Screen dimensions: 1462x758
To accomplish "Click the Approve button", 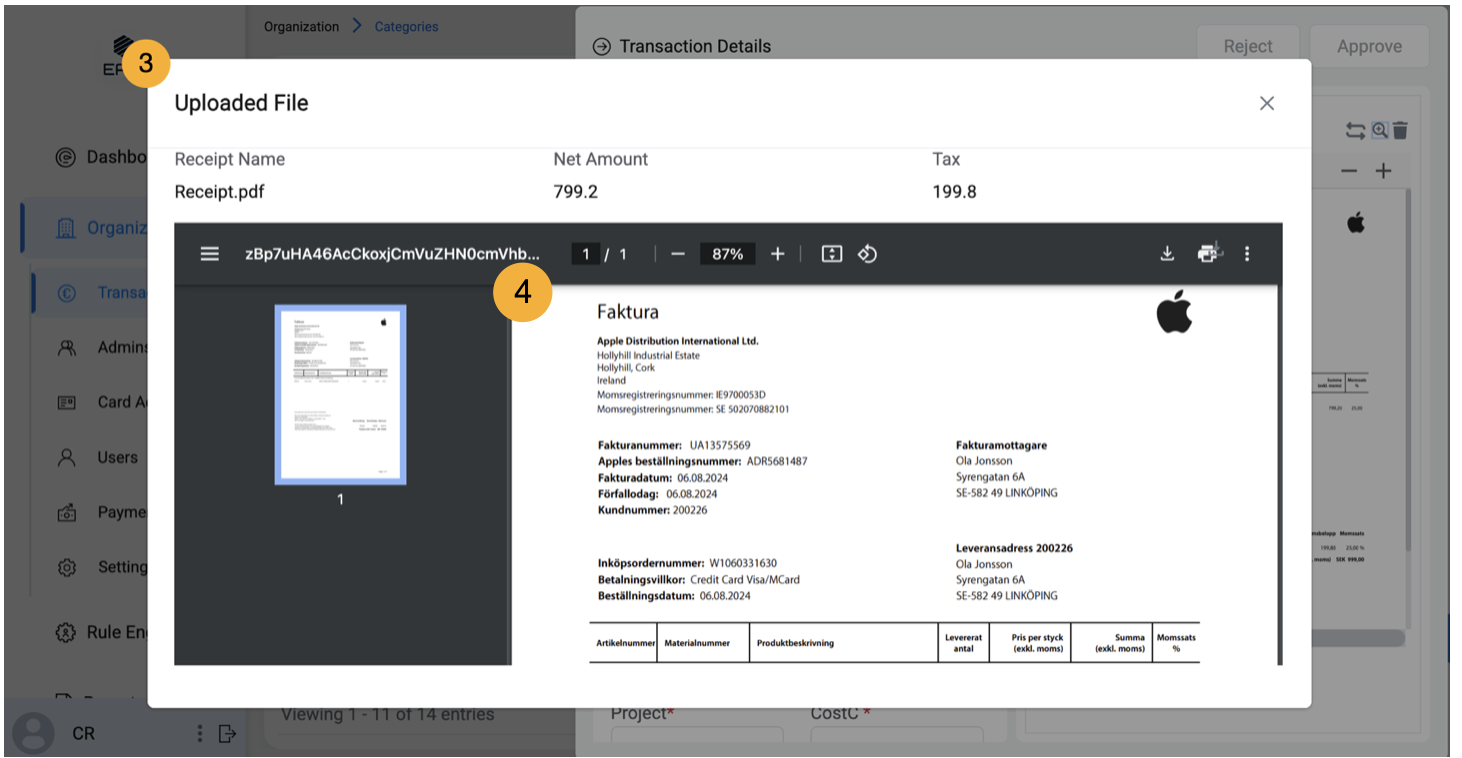I will tap(1369, 46).
